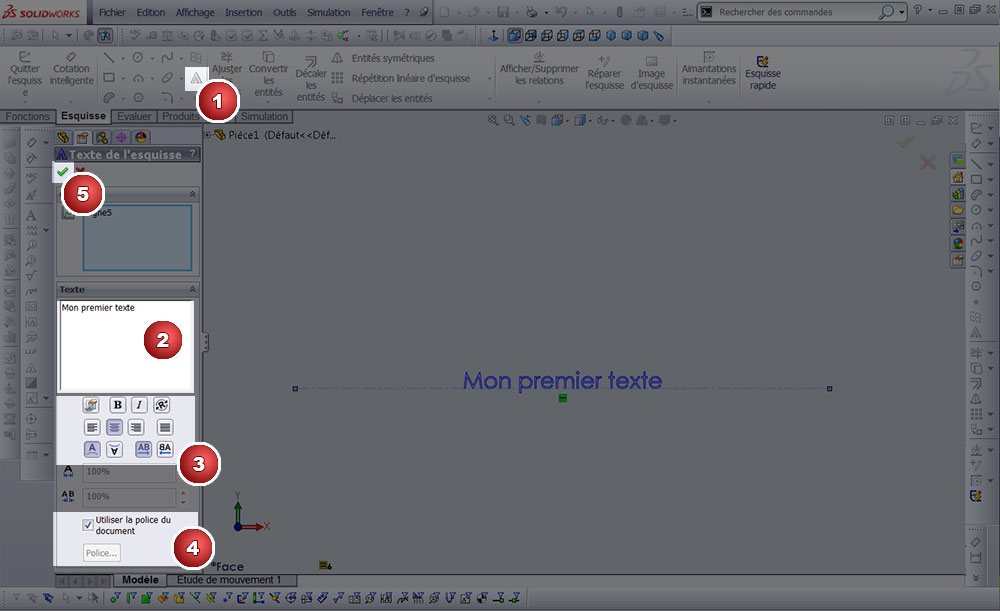Cancel sketch with red X in viewport
Screen dimensions: 1000x611
coord(927,162)
